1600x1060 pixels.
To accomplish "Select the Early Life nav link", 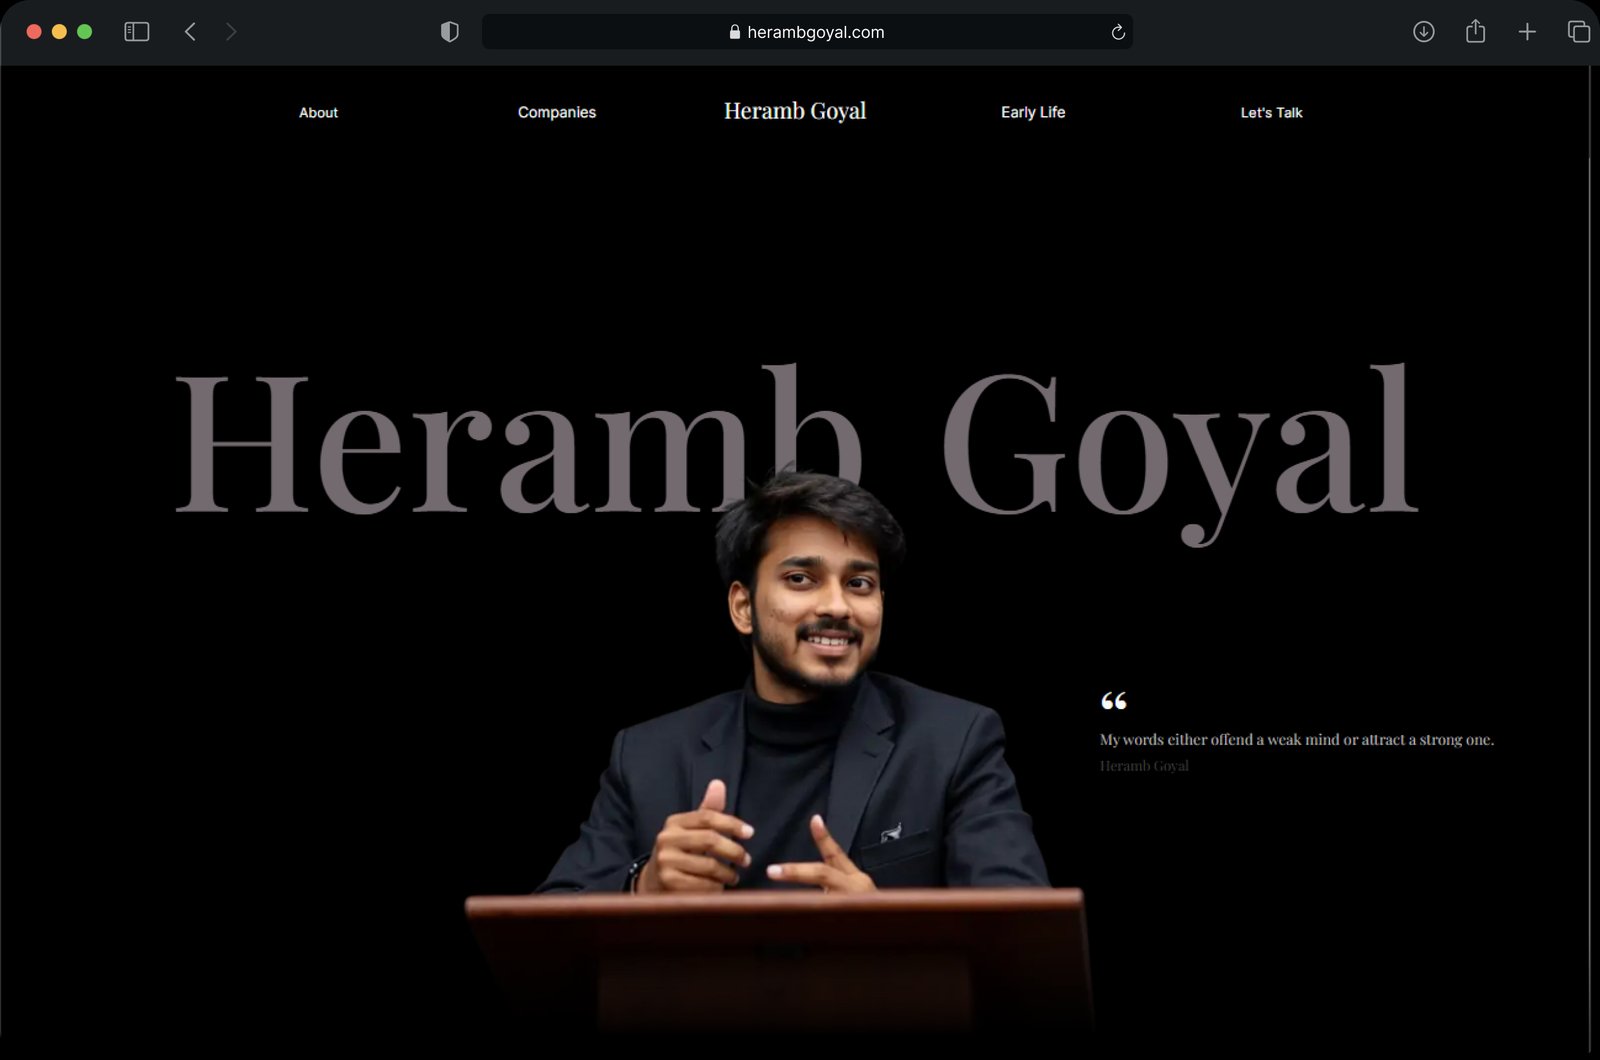I will [x=1033, y=113].
